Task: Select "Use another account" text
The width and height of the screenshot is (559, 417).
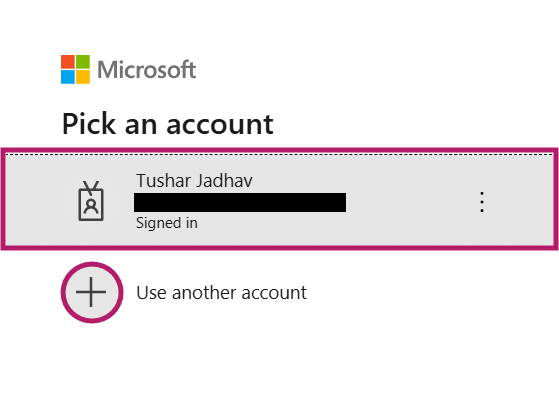Action: click(x=221, y=293)
